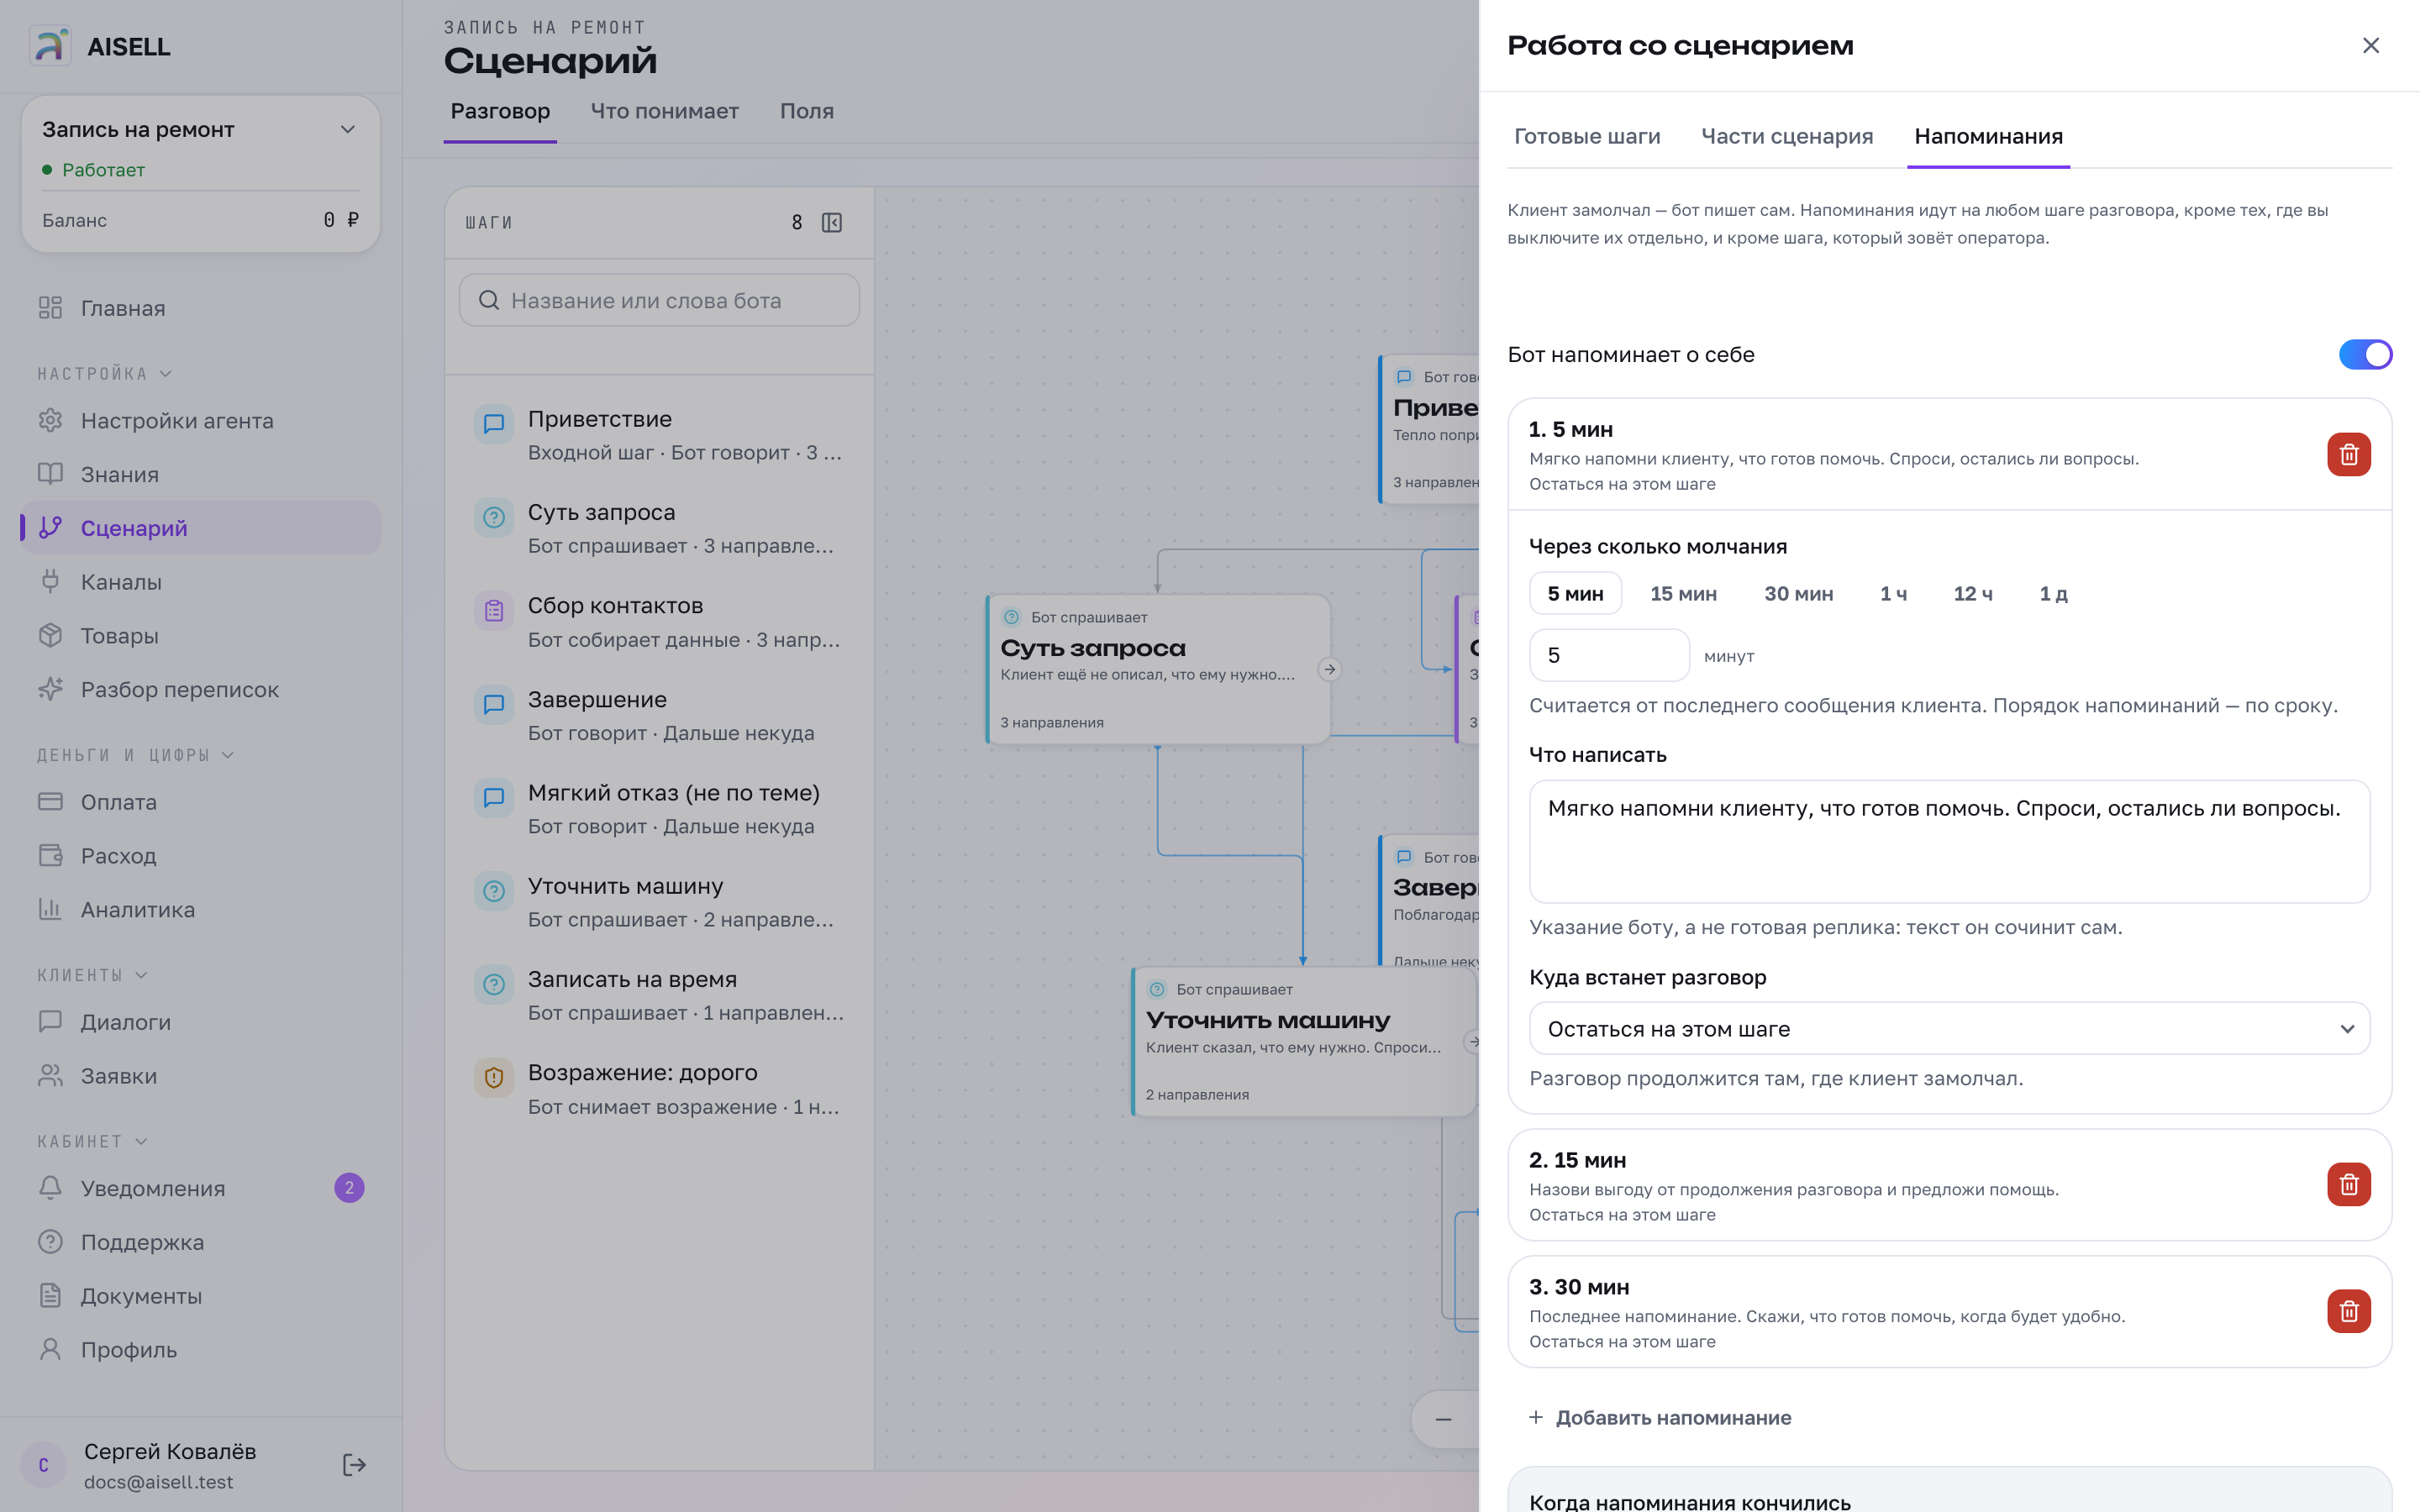The width and height of the screenshot is (2420, 1512).
Task: Click the Что написать text area
Action: tap(1949, 841)
